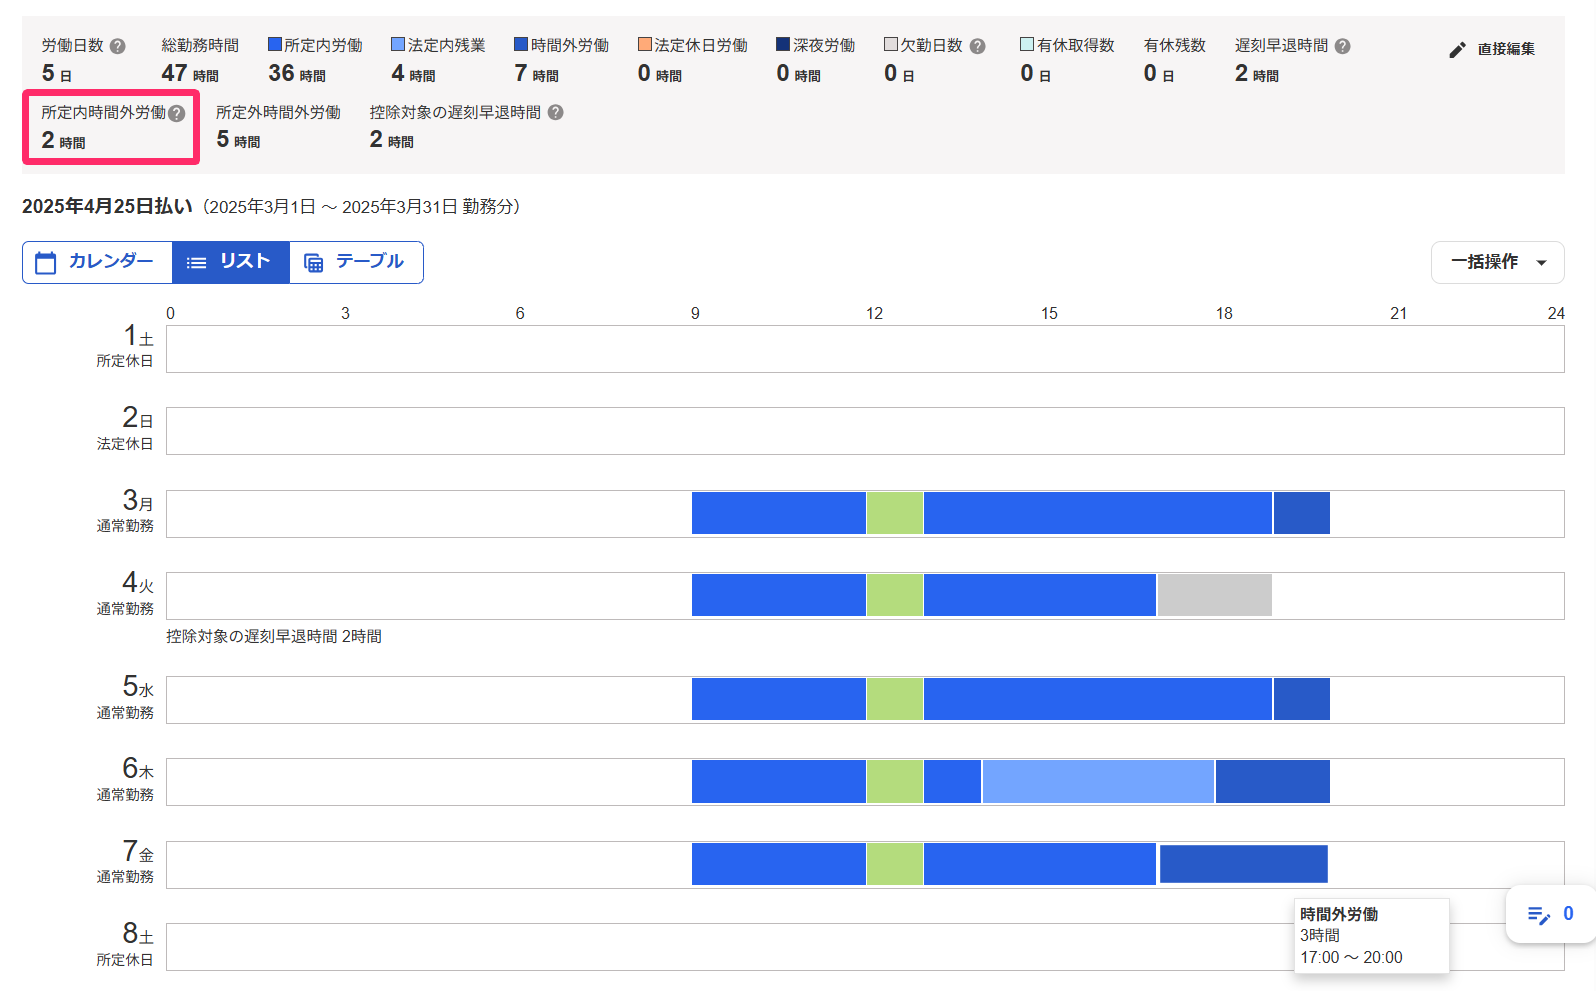Click the 直接編集 button
Viewport: 1596px width, 991px height.
pos(1491,49)
